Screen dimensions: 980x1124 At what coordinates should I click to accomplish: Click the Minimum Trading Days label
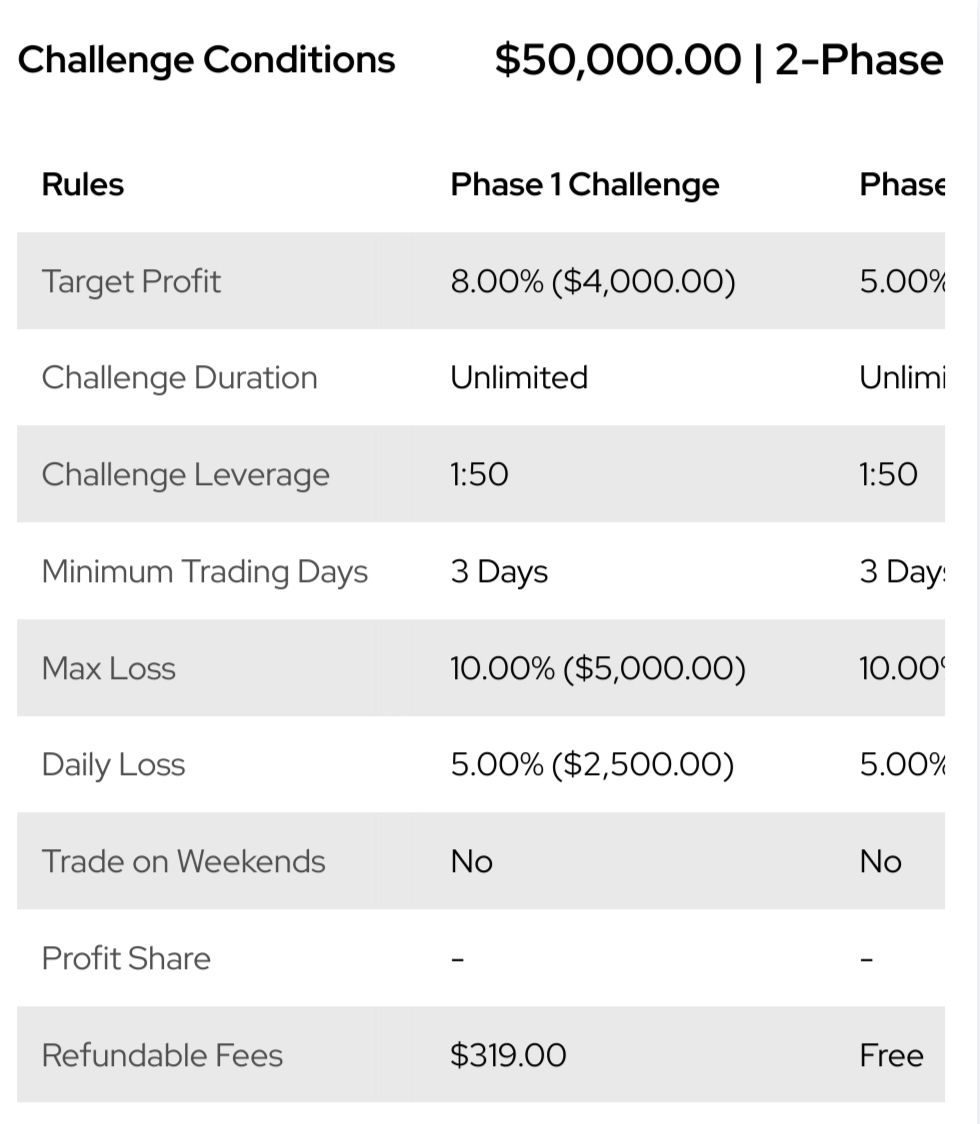tap(204, 572)
